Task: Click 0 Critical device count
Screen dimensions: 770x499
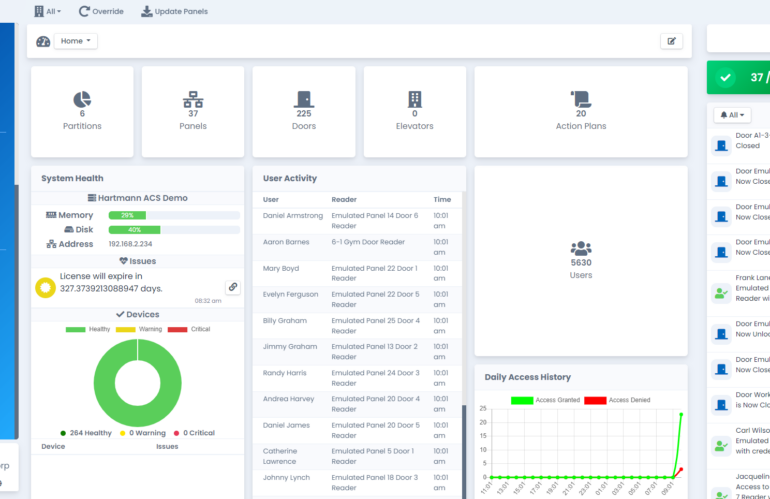Action: [194, 433]
